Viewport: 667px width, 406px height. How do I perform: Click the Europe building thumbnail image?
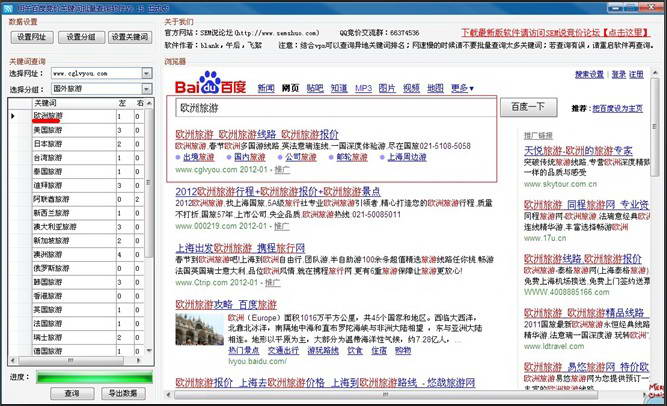coord(200,329)
